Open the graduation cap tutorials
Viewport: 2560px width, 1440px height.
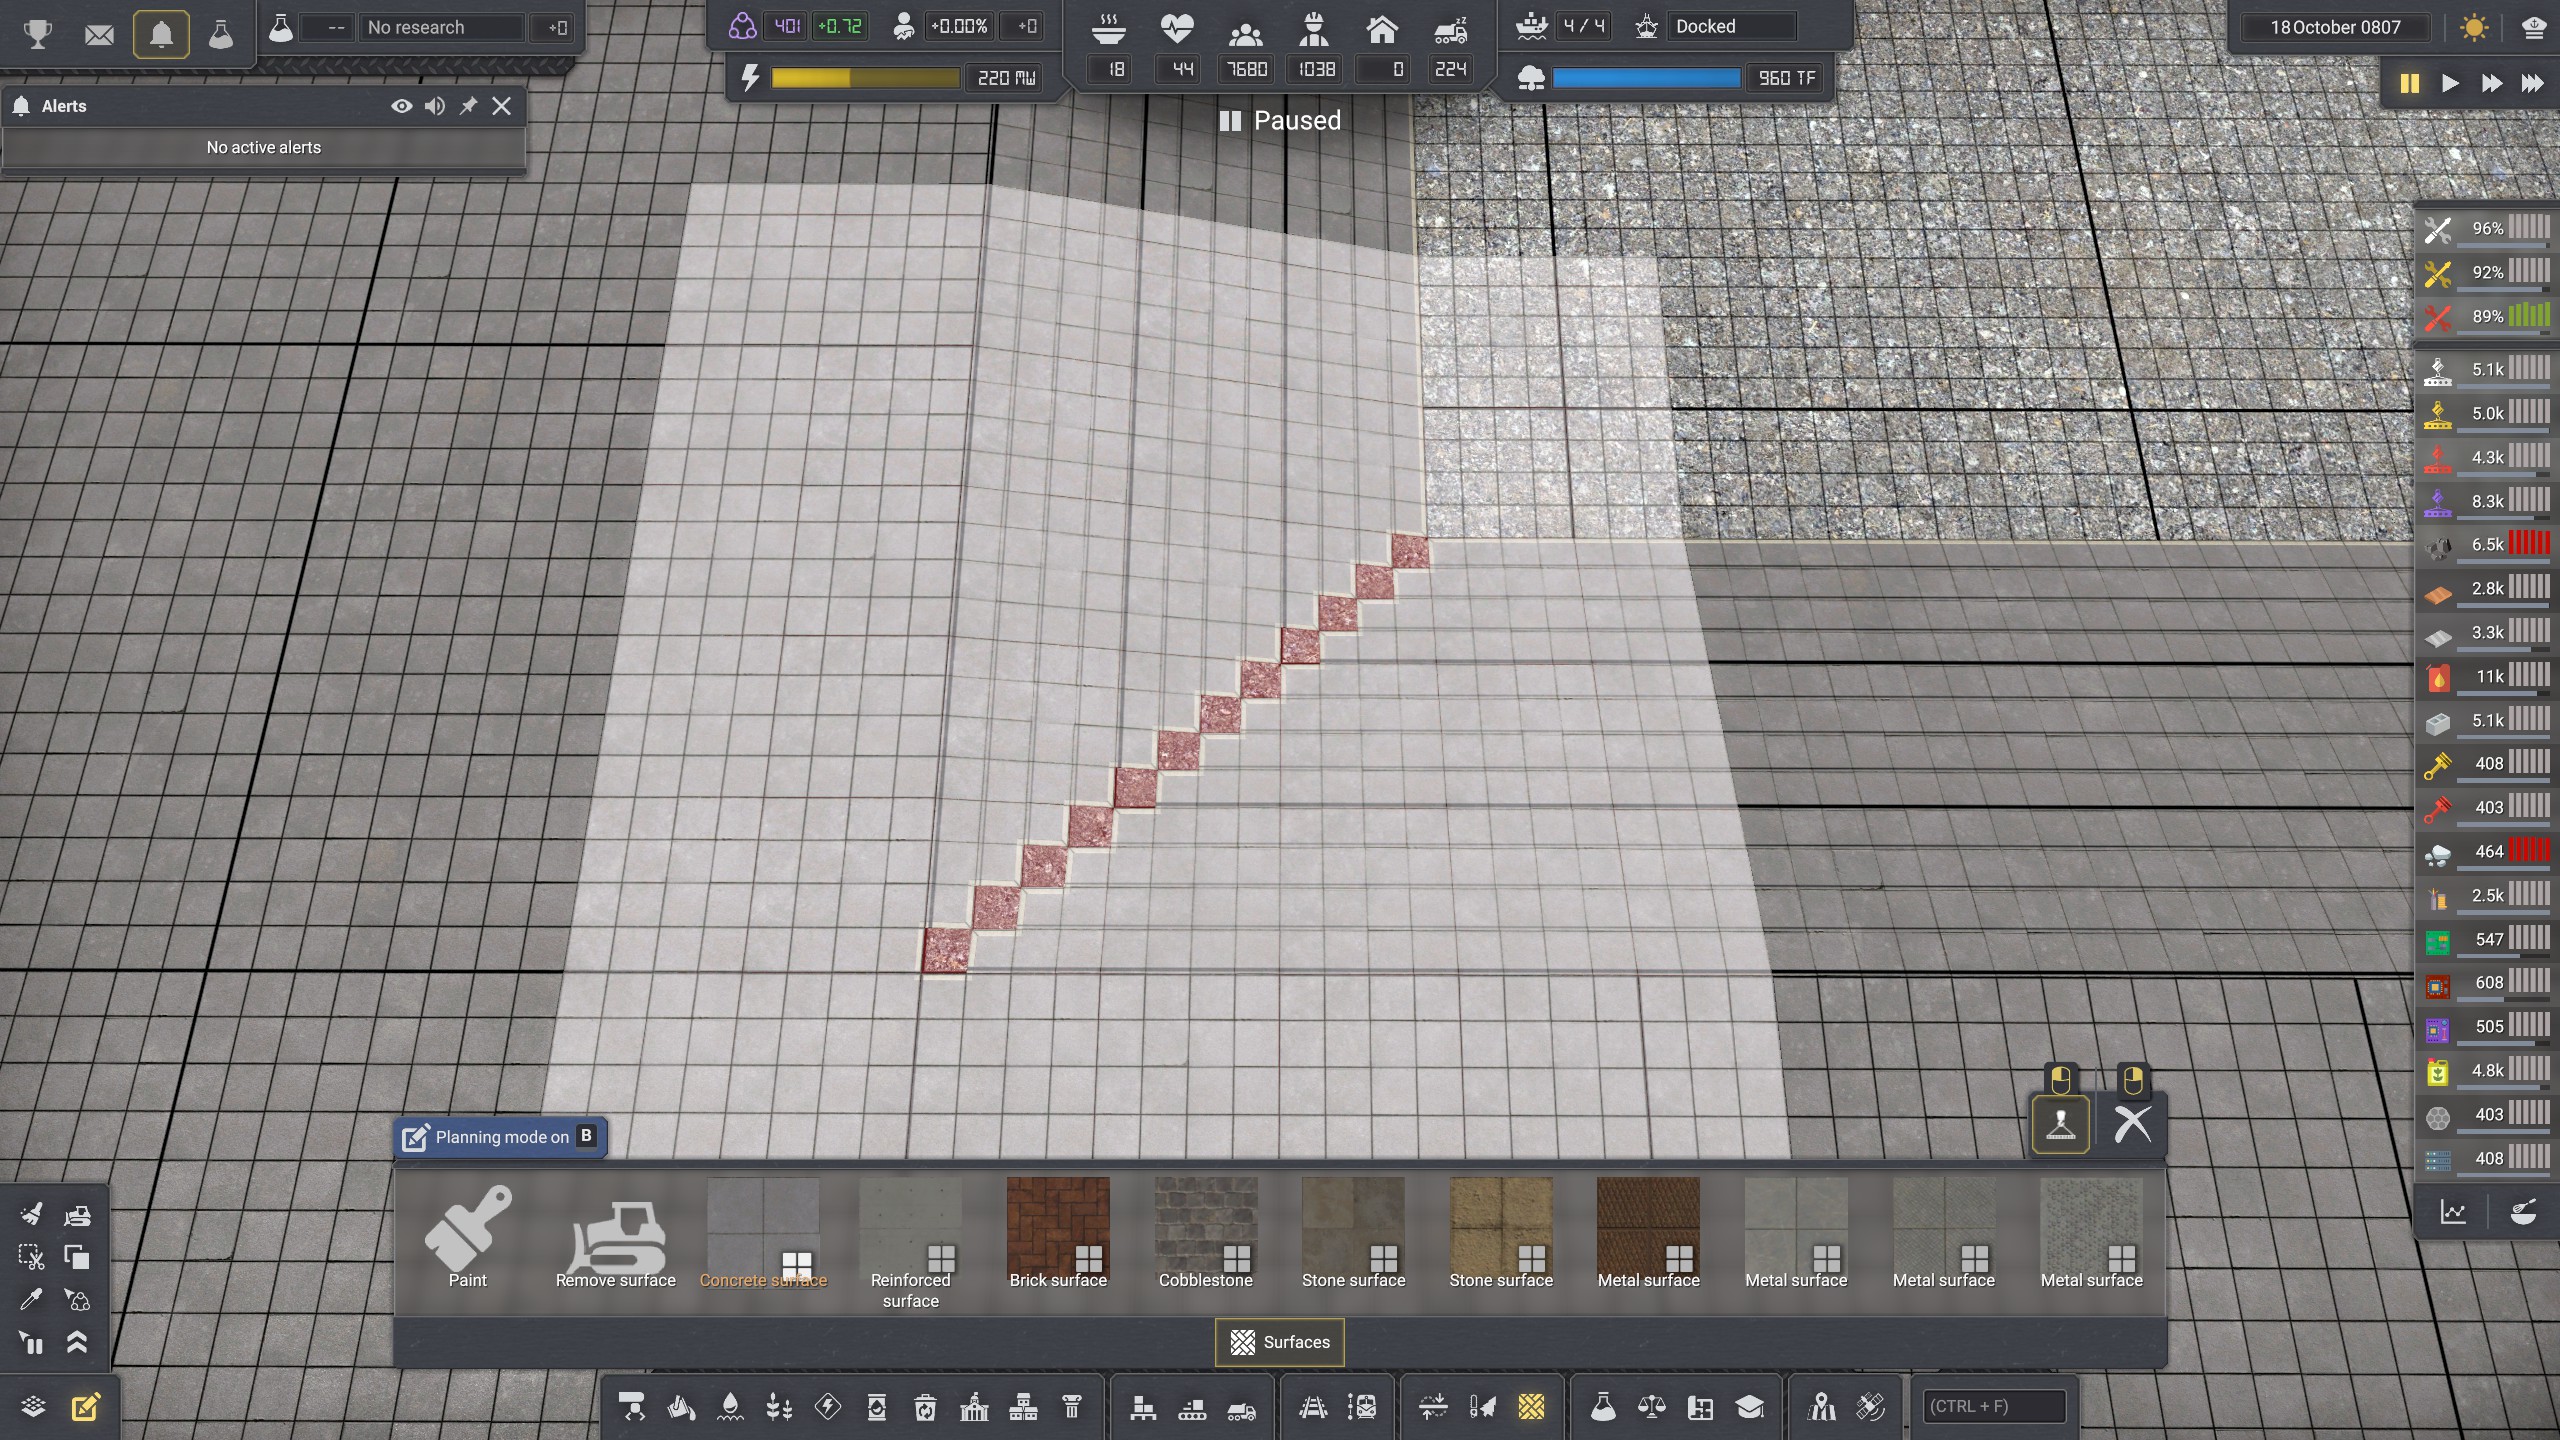pyautogui.click(x=1749, y=1407)
